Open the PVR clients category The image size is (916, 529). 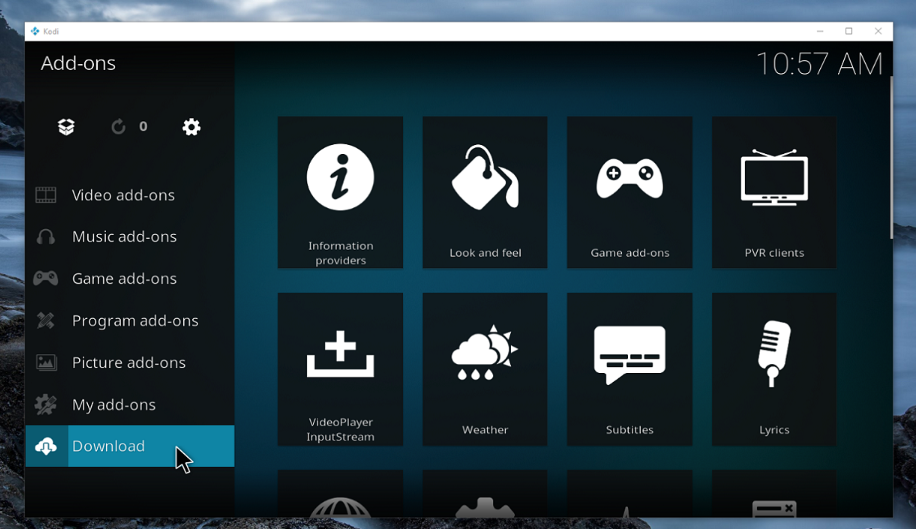coord(774,192)
